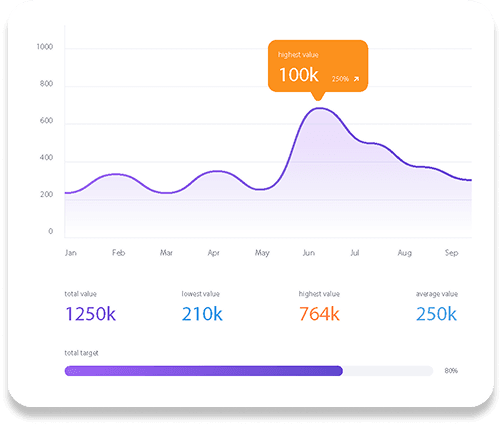Select the May month label
Screen dimensions: 502x425
(x=262, y=253)
